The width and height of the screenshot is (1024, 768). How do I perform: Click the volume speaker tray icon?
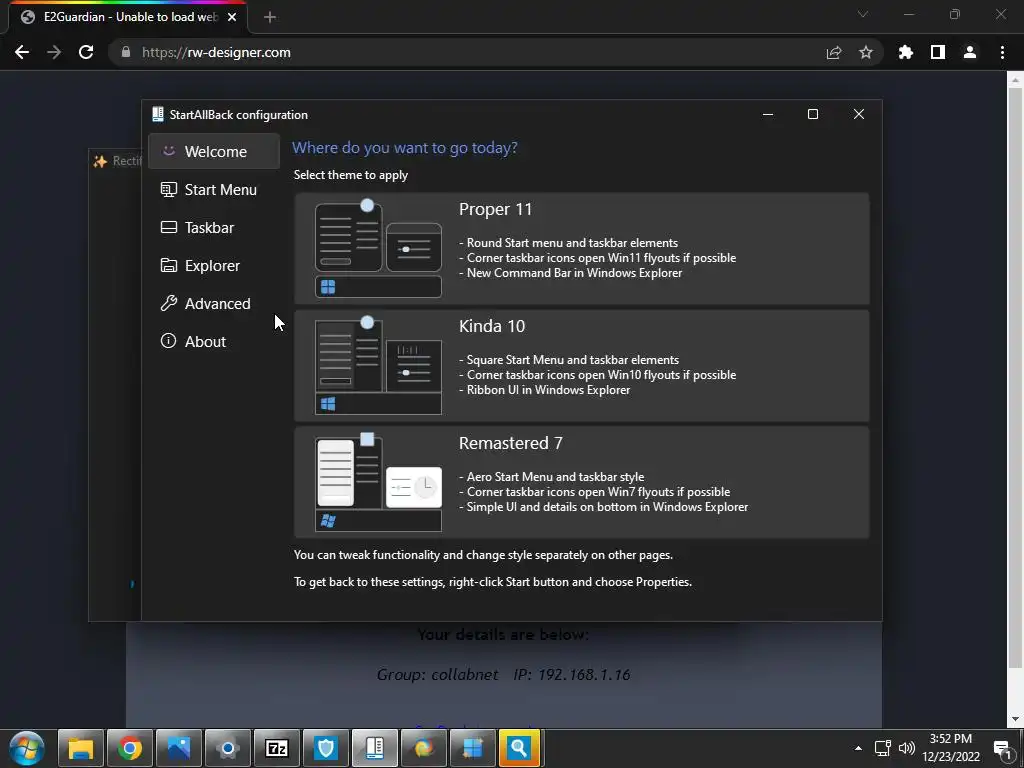pyautogui.click(x=906, y=748)
